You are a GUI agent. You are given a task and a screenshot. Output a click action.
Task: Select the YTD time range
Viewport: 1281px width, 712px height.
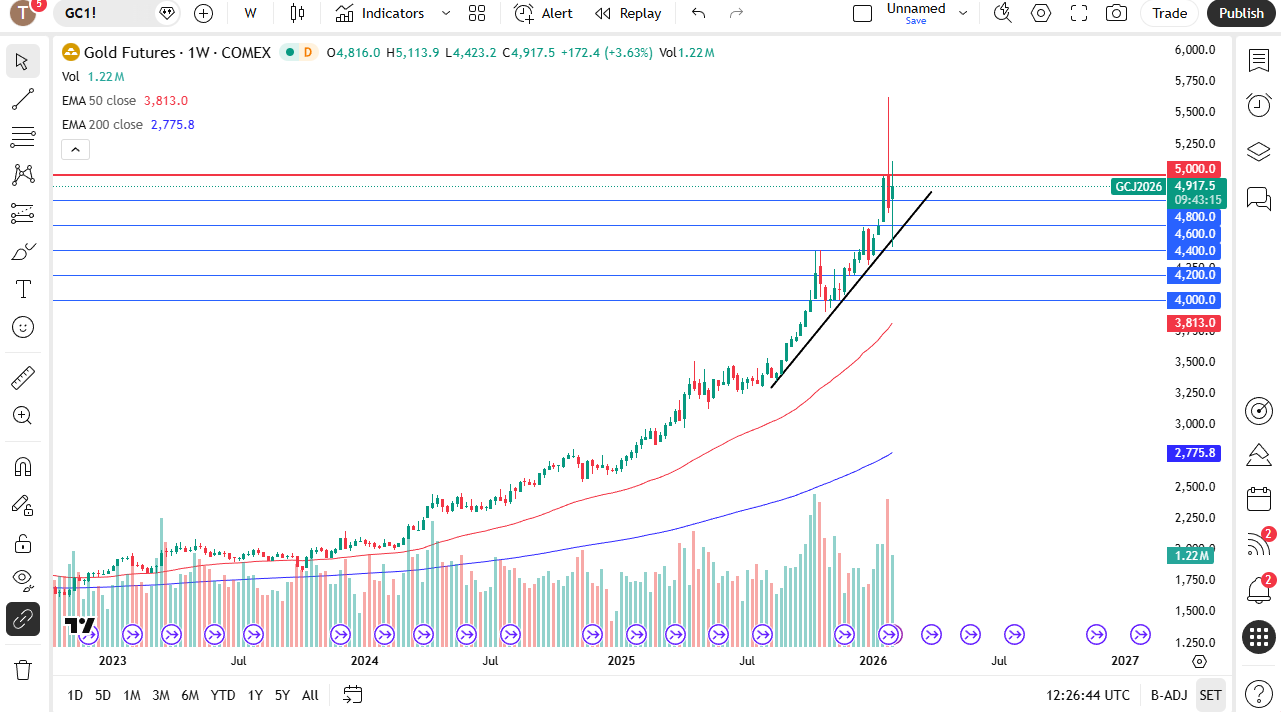click(223, 695)
